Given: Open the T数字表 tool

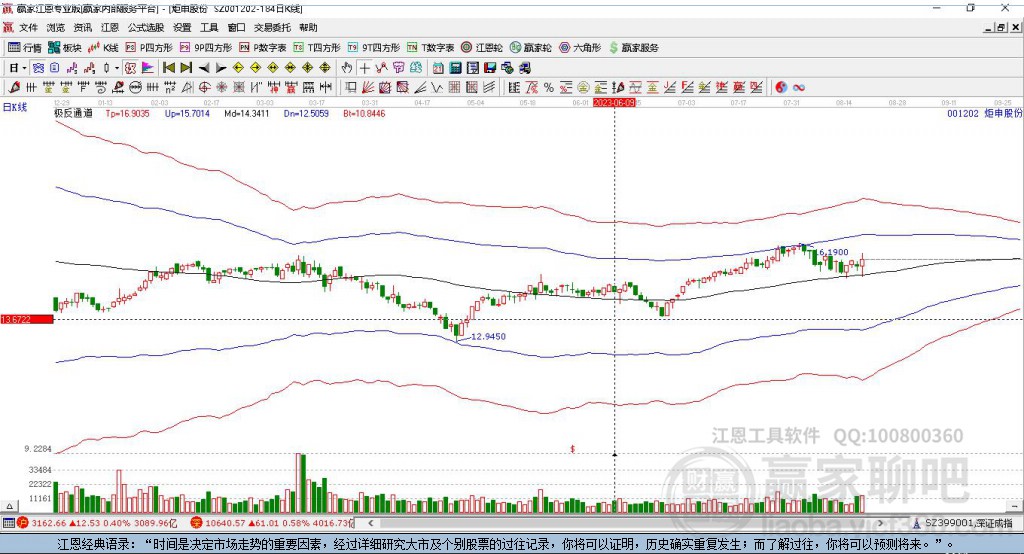Looking at the screenshot, I should pos(430,48).
